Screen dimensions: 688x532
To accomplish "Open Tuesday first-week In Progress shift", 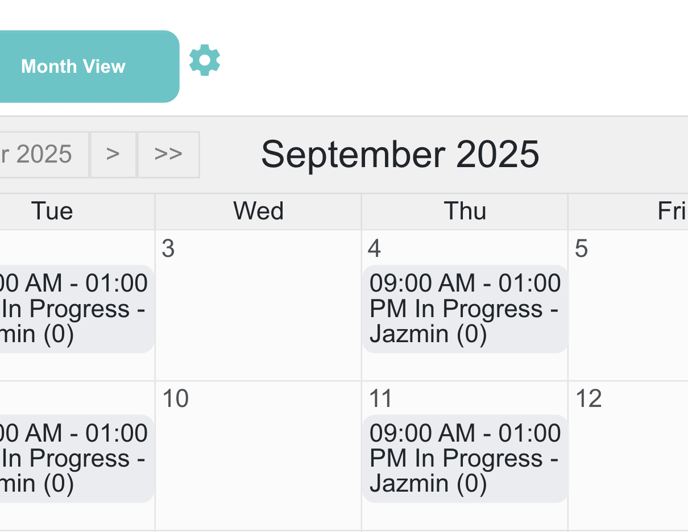I will pyautogui.click(x=77, y=309).
